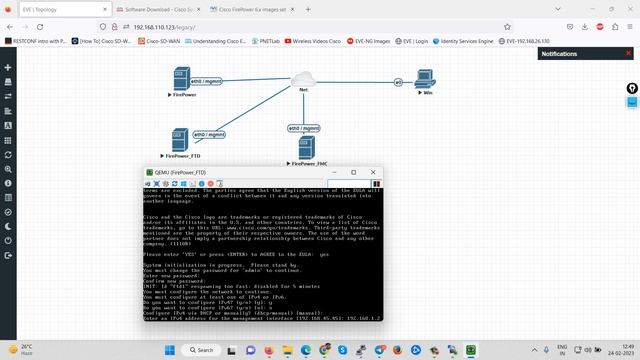
Task: Open EVE-NG Images bookmark
Action: pyautogui.click(x=369, y=41)
